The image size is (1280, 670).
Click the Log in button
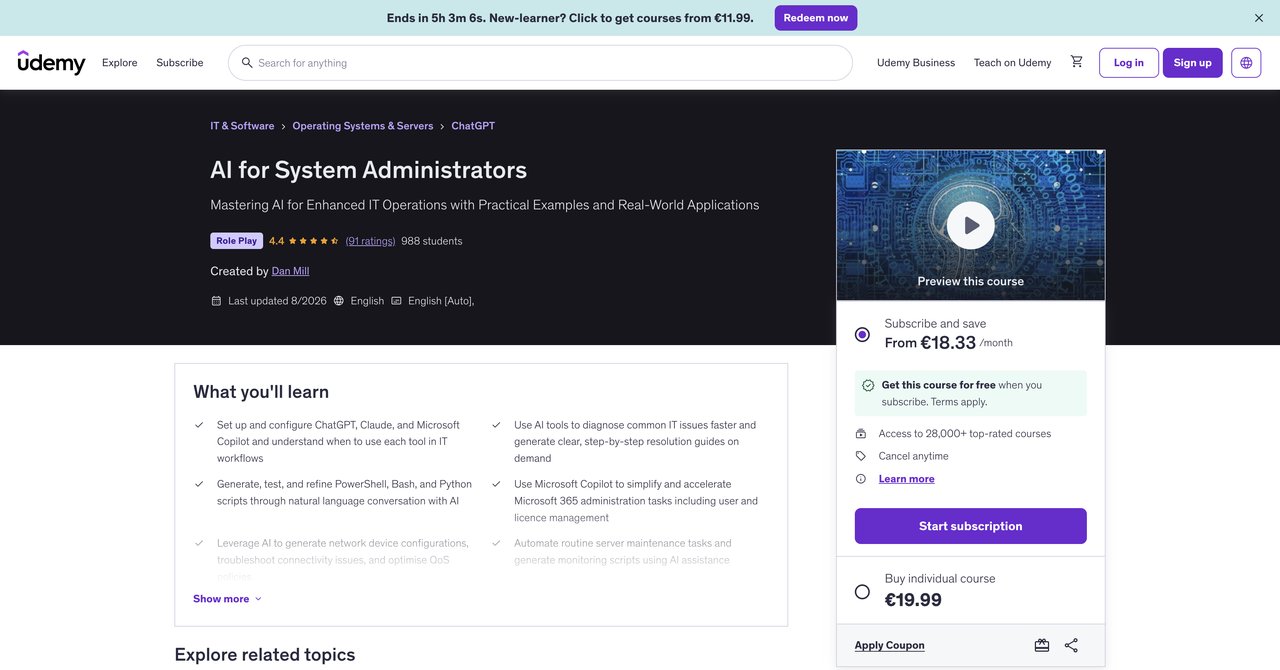1129,63
